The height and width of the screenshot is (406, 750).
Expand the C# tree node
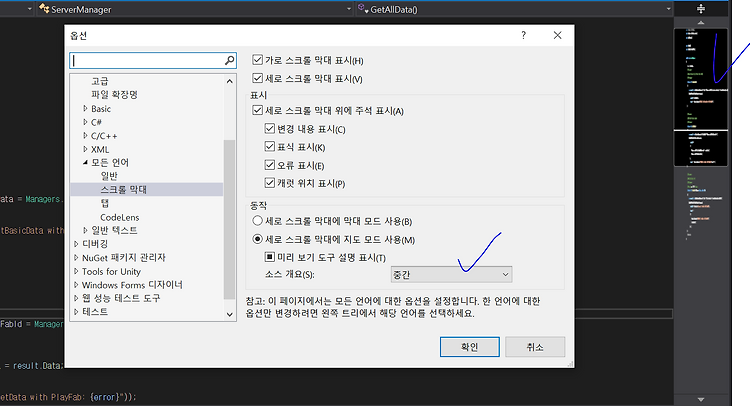(x=85, y=122)
